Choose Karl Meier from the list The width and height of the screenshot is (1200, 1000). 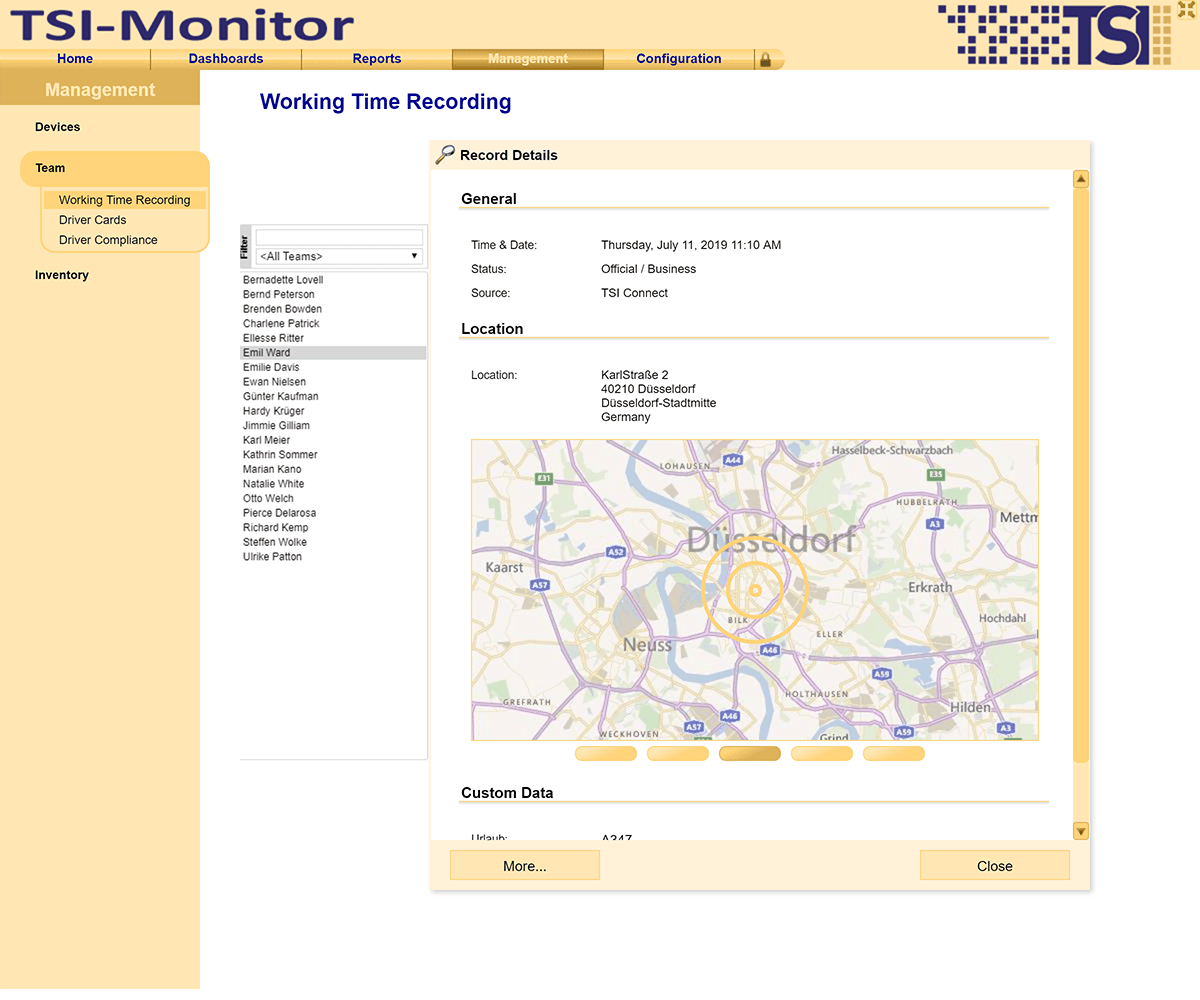(334, 440)
